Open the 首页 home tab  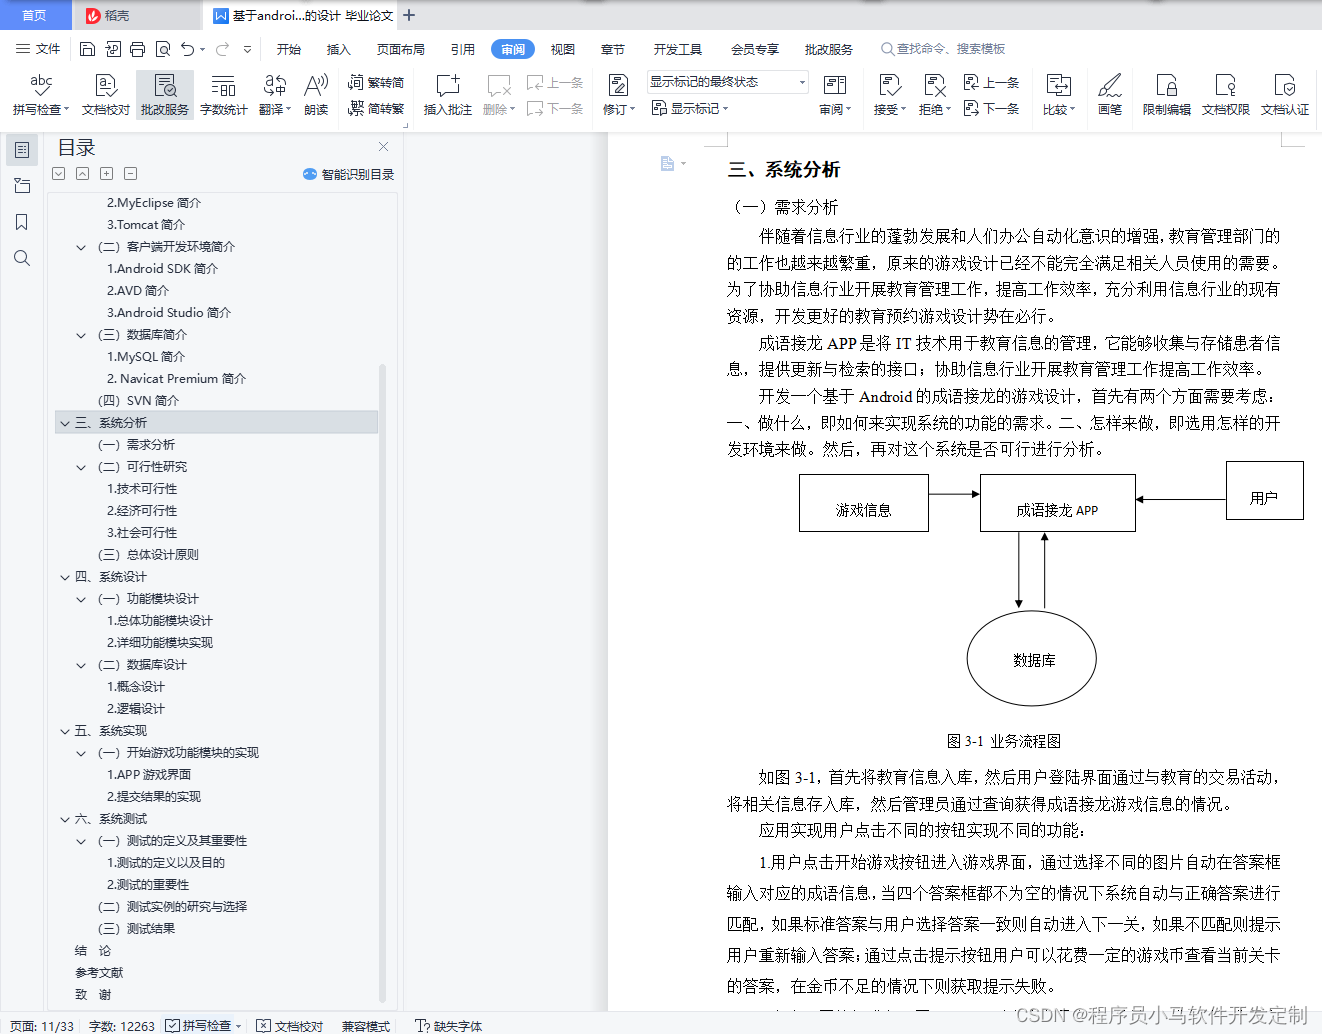tap(35, 15)
